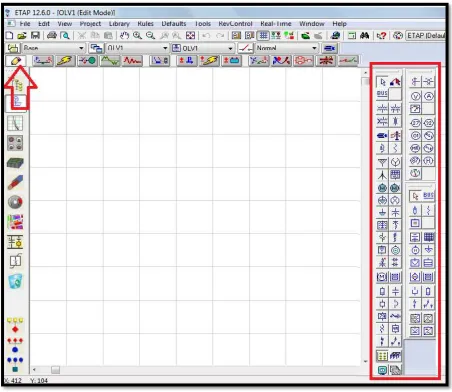
Task: Open GIS map icon in sidebar
Action: (x=15, y=222)
